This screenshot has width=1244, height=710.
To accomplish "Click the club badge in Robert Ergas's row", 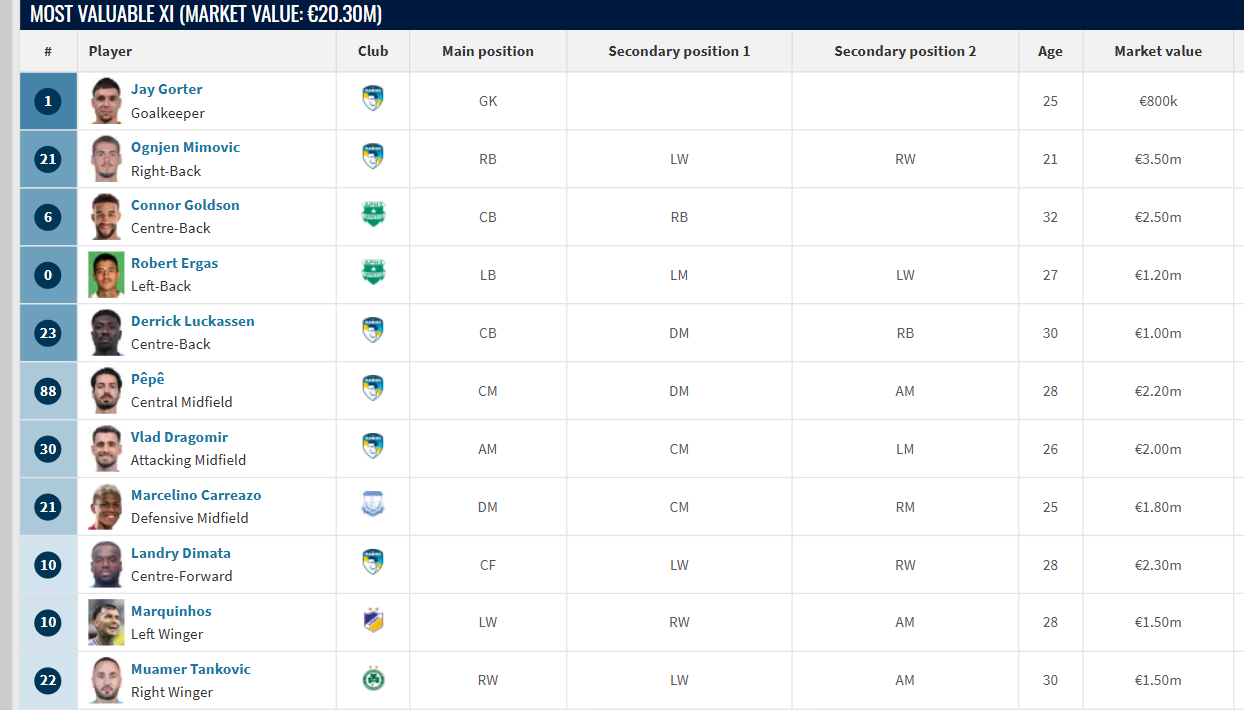I will (373, 273).
